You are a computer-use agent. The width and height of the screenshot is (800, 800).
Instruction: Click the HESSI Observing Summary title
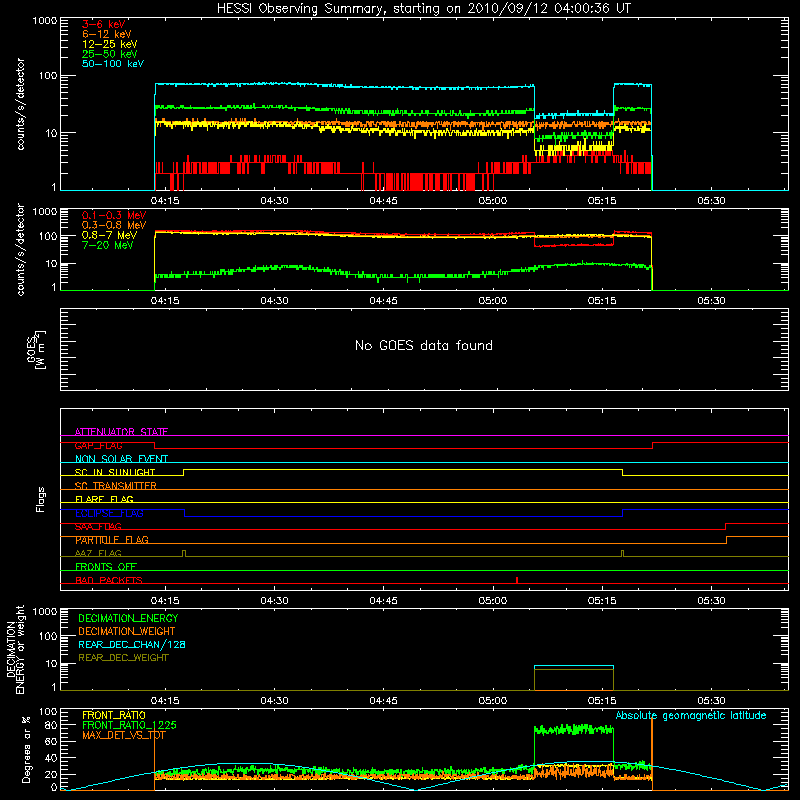click(423, 9)
